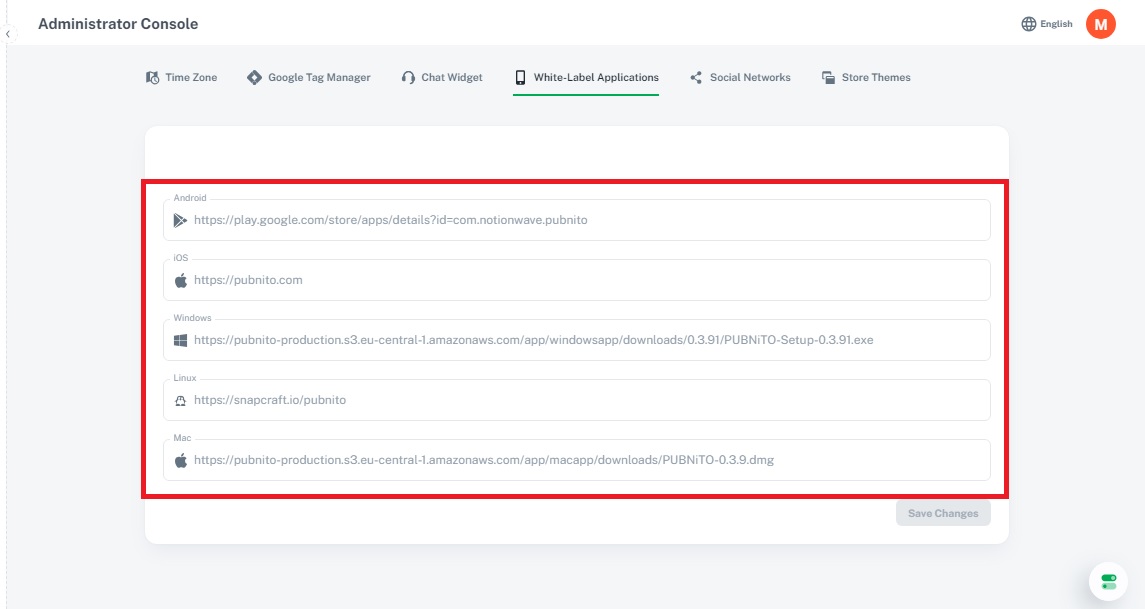
Task: Collapse sidebar using left chevron arrow
Action: coord(8,34)
